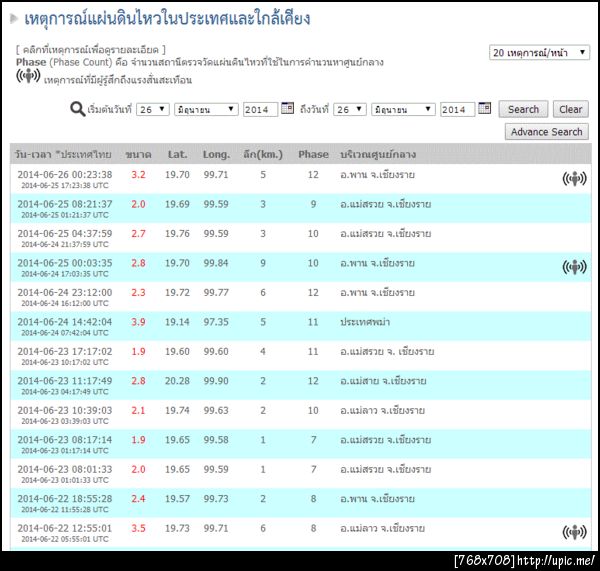Open the 2014-06-23 08:17:14 earthquake event
The width and height of the screenshot is (600, 571).
point(301,444)
